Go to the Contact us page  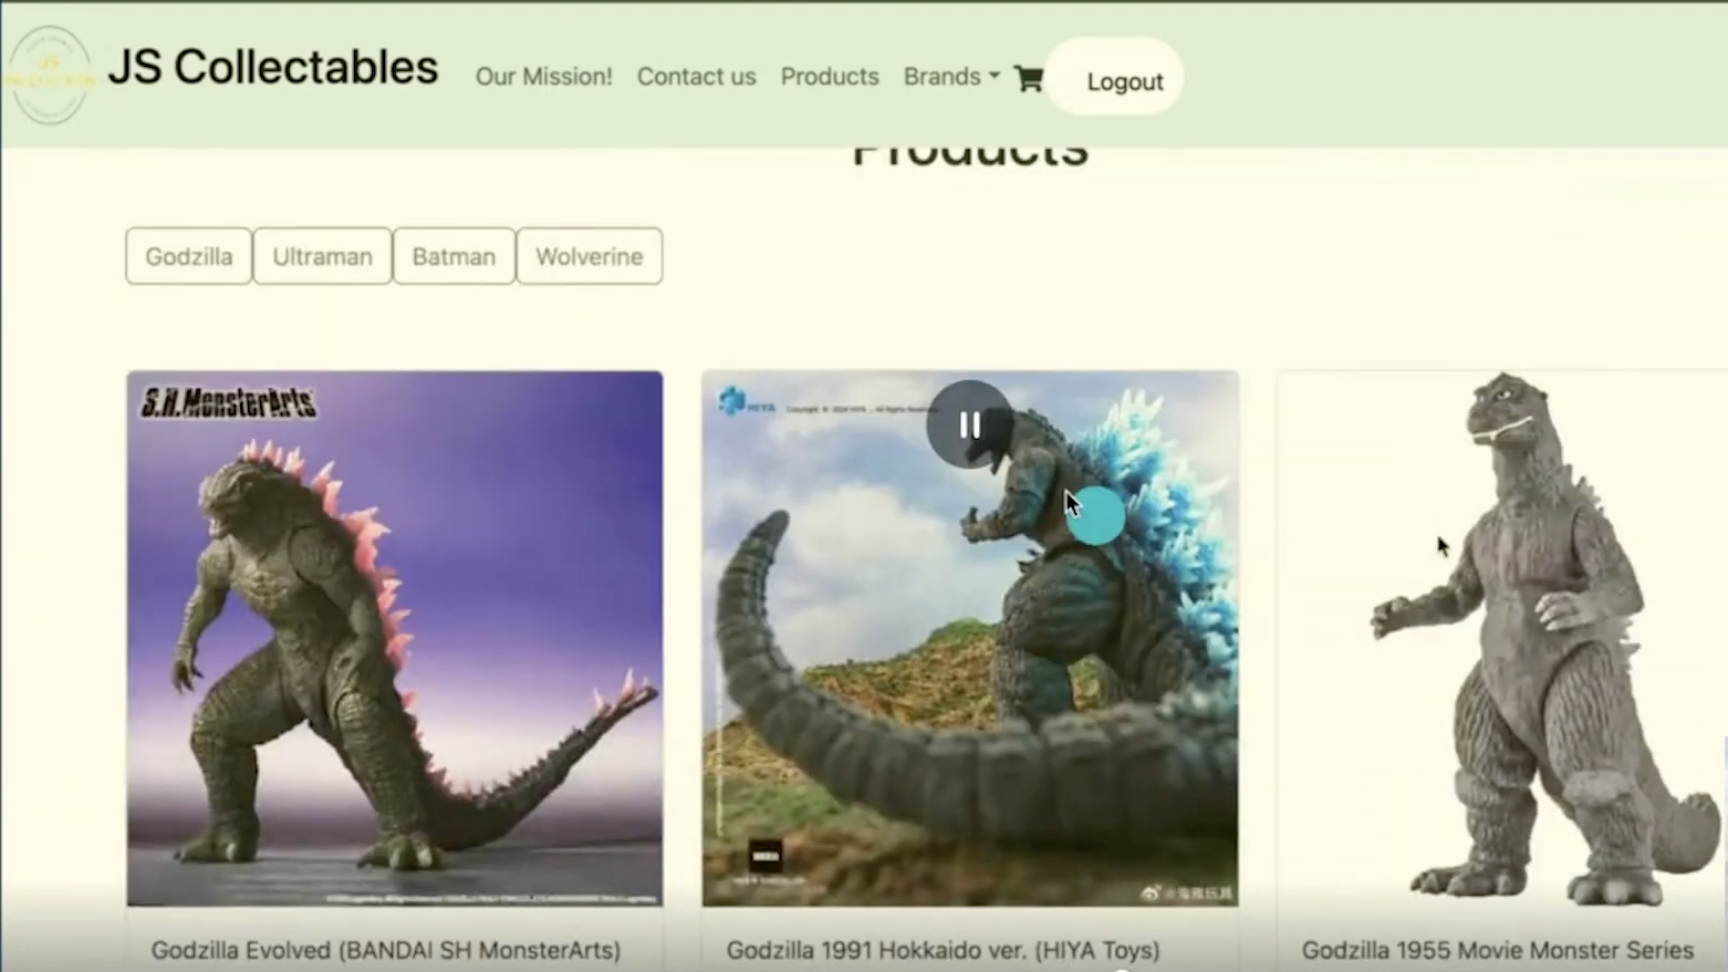tap(696, 77)
